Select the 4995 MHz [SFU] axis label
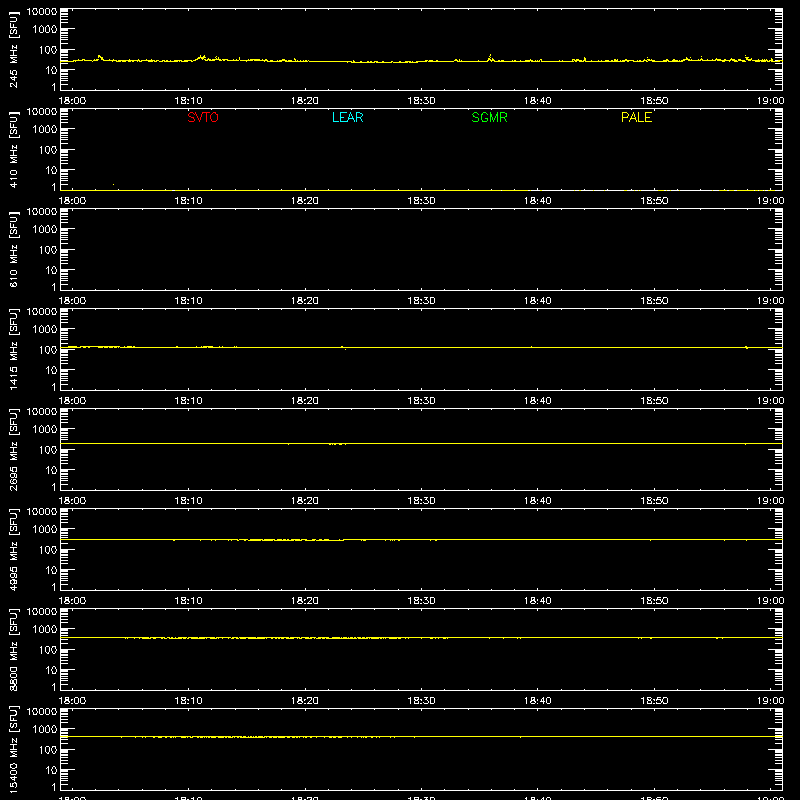The image size is (800, 800). pyautogui.click(x=14, y=549)
